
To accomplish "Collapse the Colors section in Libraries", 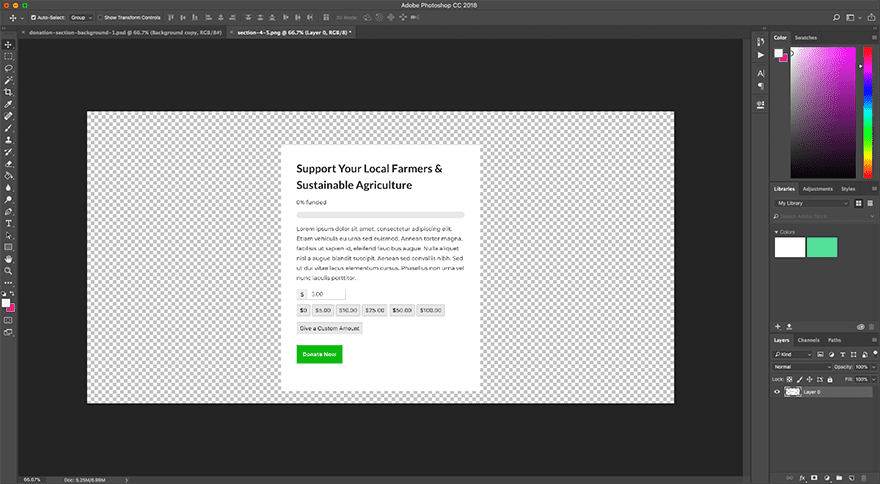I will point(777,232).
